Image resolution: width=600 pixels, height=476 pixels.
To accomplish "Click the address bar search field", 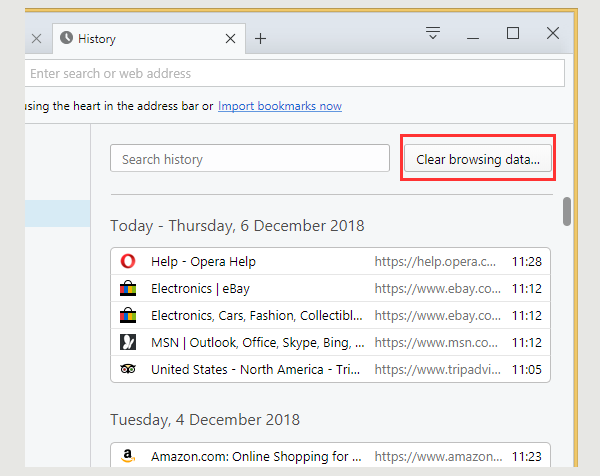I will (x=295, y=73).
